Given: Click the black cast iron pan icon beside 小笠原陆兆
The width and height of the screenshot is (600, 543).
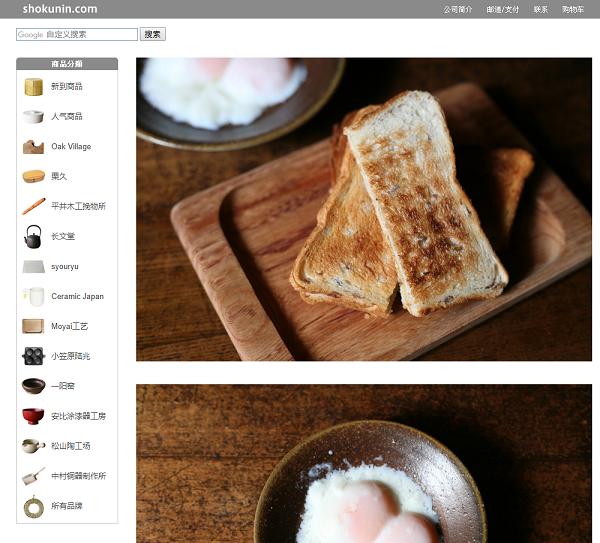Looking at the screenshot, I should coord(34,356).
